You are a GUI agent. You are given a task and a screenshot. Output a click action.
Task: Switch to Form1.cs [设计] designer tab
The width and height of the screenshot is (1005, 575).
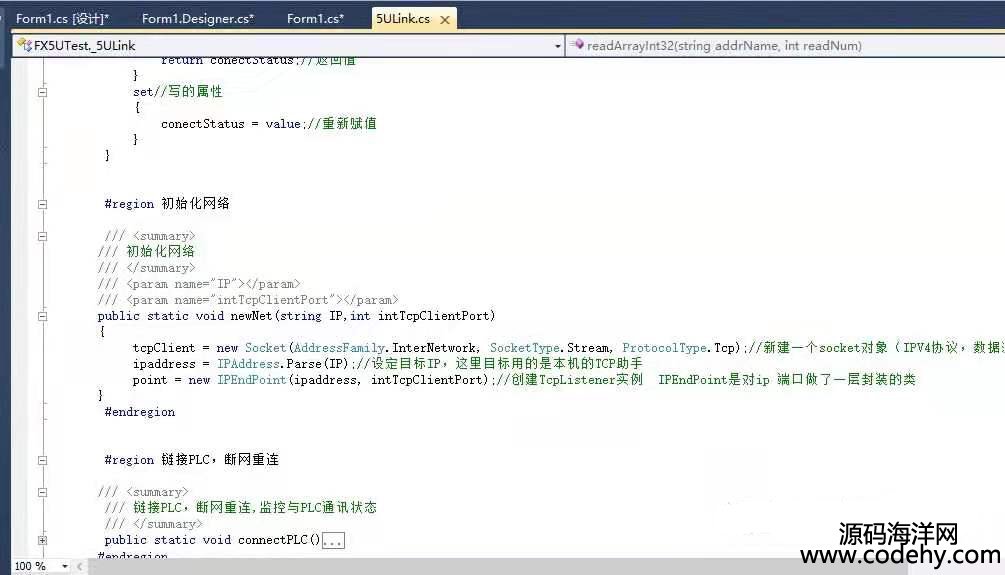pyautogui.click(x=62, y=18)
